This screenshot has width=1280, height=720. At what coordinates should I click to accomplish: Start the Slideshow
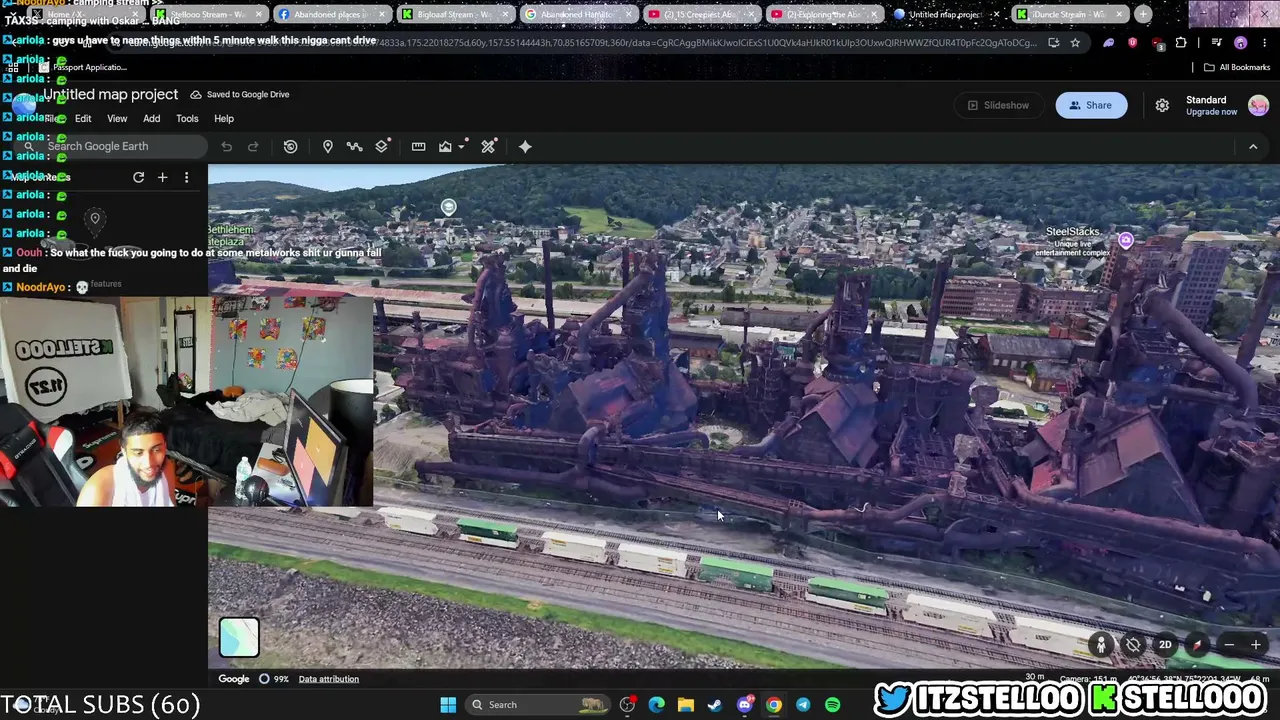coord(998,105)
